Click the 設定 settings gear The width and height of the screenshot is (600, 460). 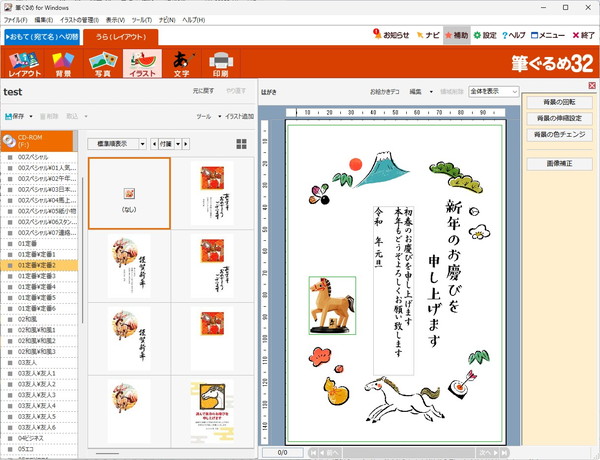point(484,35)
